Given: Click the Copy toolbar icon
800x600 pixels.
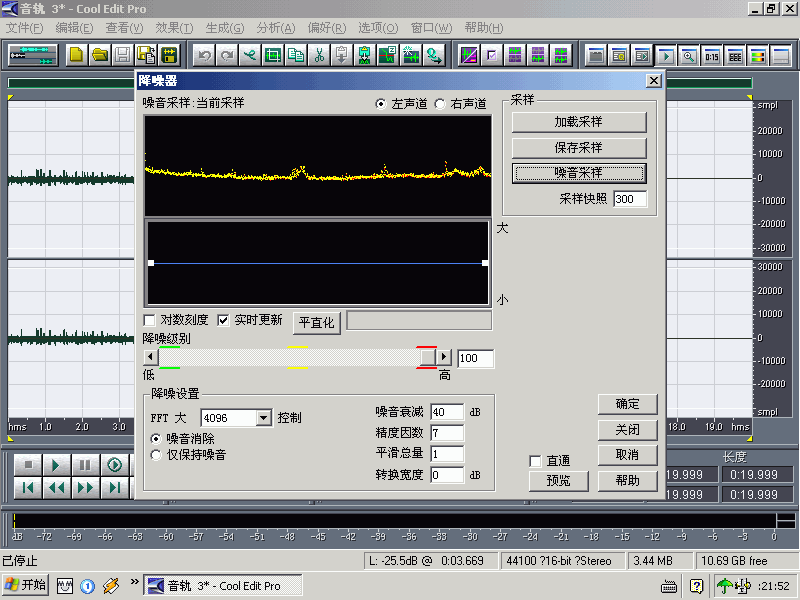Looking at the screenshot, I should pyautogui.click(x=296, y=55).
